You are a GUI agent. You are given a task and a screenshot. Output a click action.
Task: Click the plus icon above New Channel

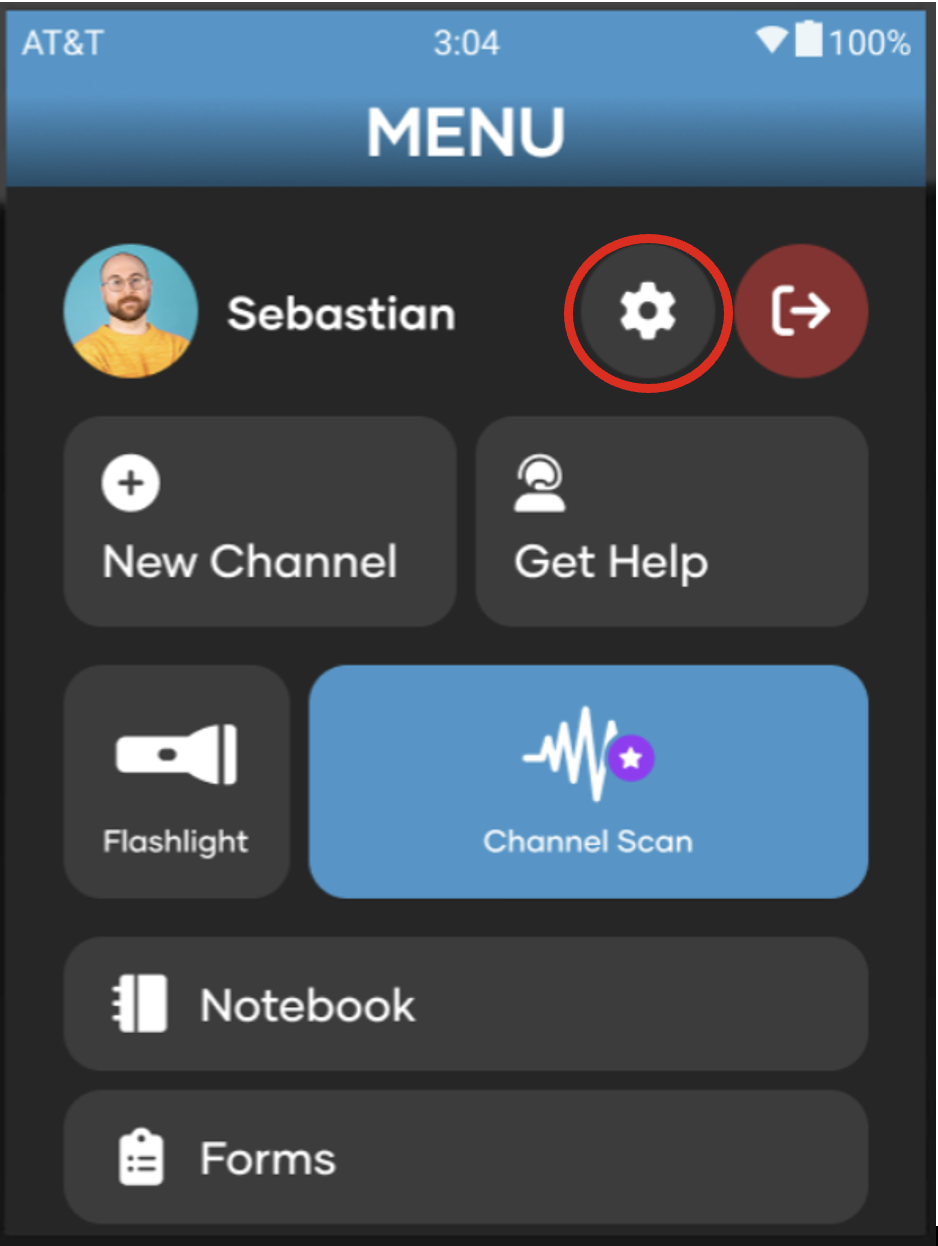coord(131,483)
